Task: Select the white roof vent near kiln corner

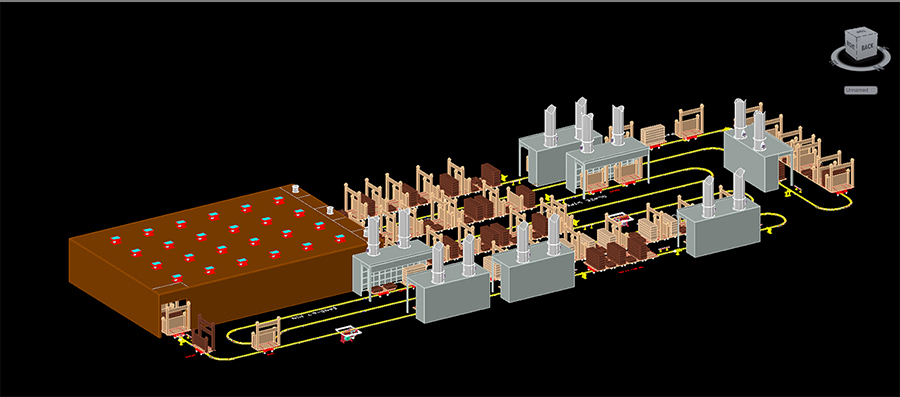Action: [296, 189]
